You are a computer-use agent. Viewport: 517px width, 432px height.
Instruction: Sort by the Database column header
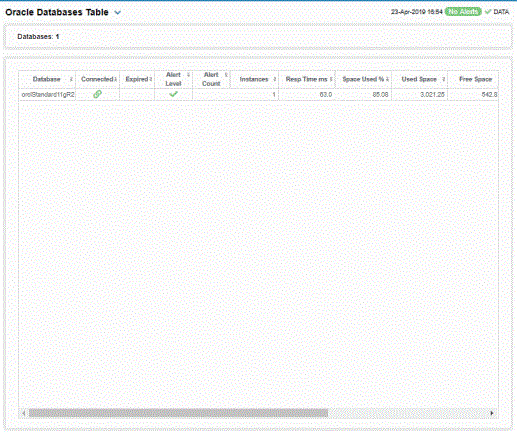[x=47, y=79]
